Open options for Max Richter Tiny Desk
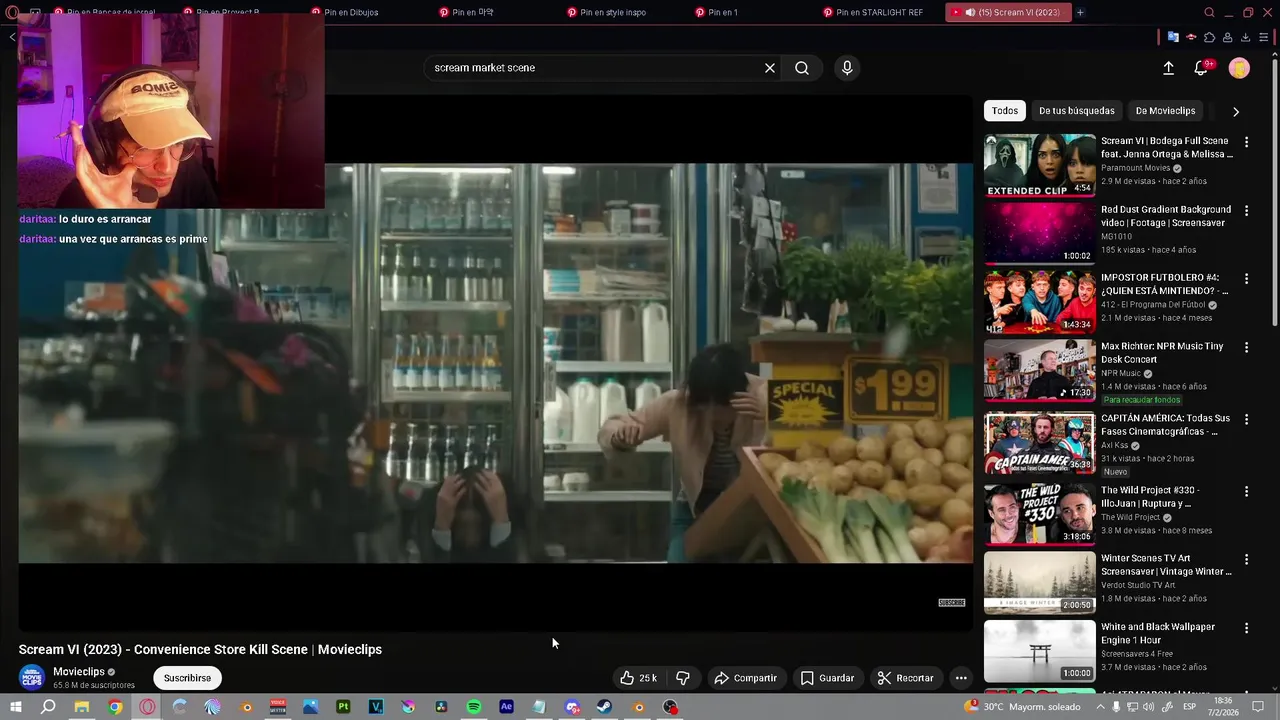The height and width of the screenshot is (720, 1280). click(x=1246, y=347)
